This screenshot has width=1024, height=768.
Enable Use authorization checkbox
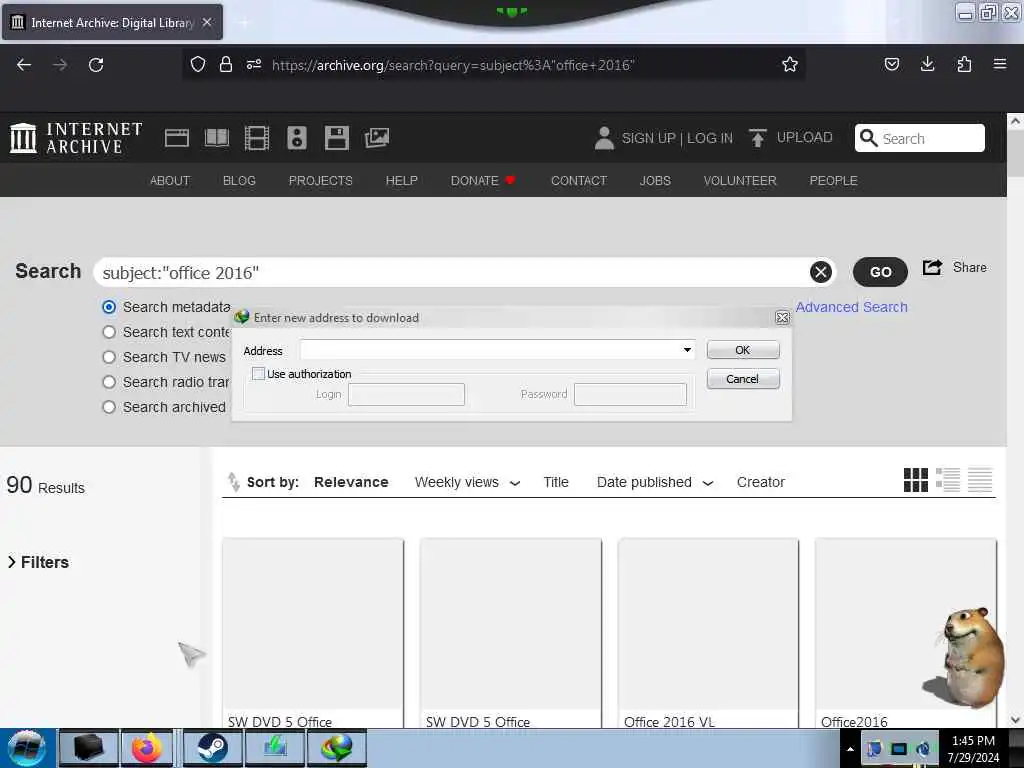258,374
